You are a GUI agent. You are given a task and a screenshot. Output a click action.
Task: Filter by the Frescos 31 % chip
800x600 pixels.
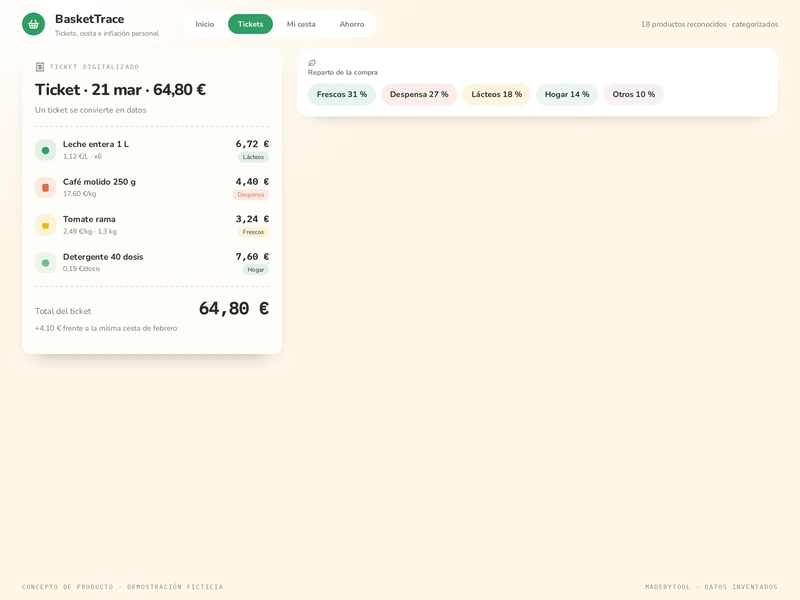pos(342,94)
